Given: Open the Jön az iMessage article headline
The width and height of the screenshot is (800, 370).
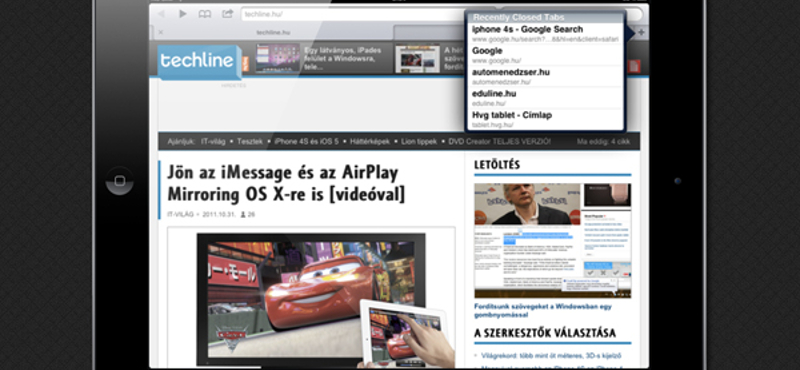Looking at the screenshot, I should point(286,184).
